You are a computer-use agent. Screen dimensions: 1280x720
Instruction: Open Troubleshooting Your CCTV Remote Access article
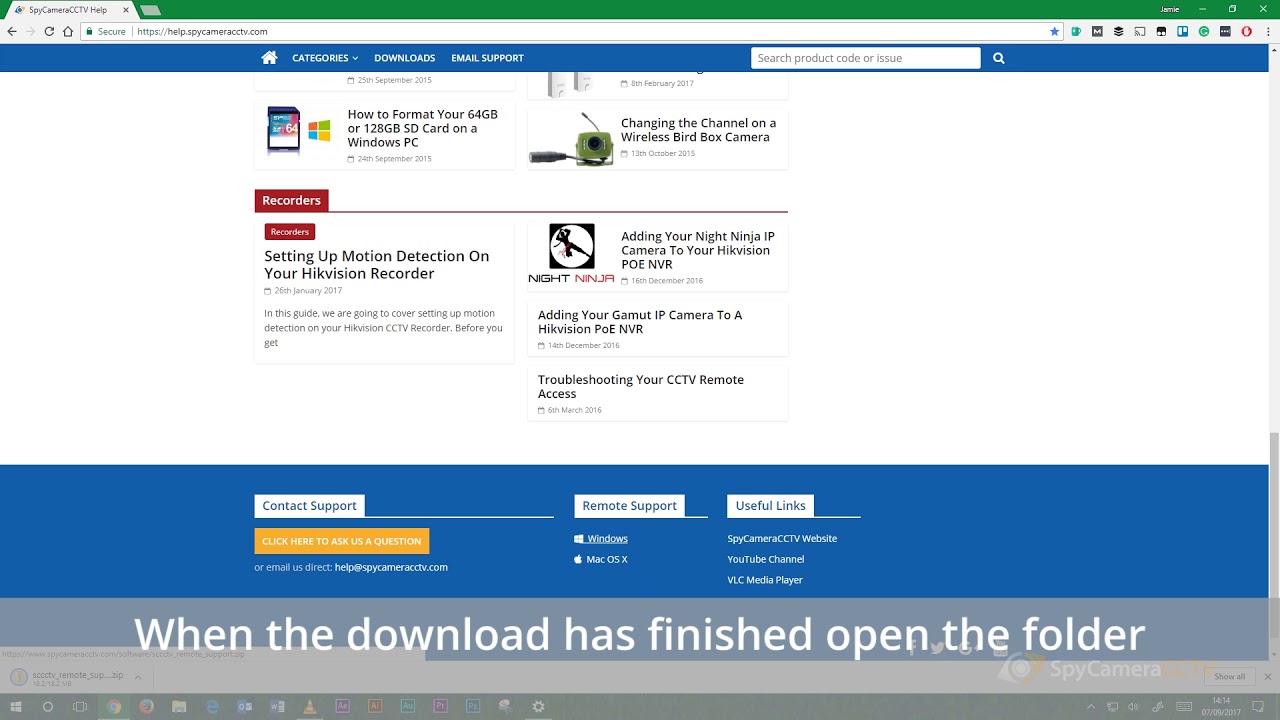pos(641,386)
